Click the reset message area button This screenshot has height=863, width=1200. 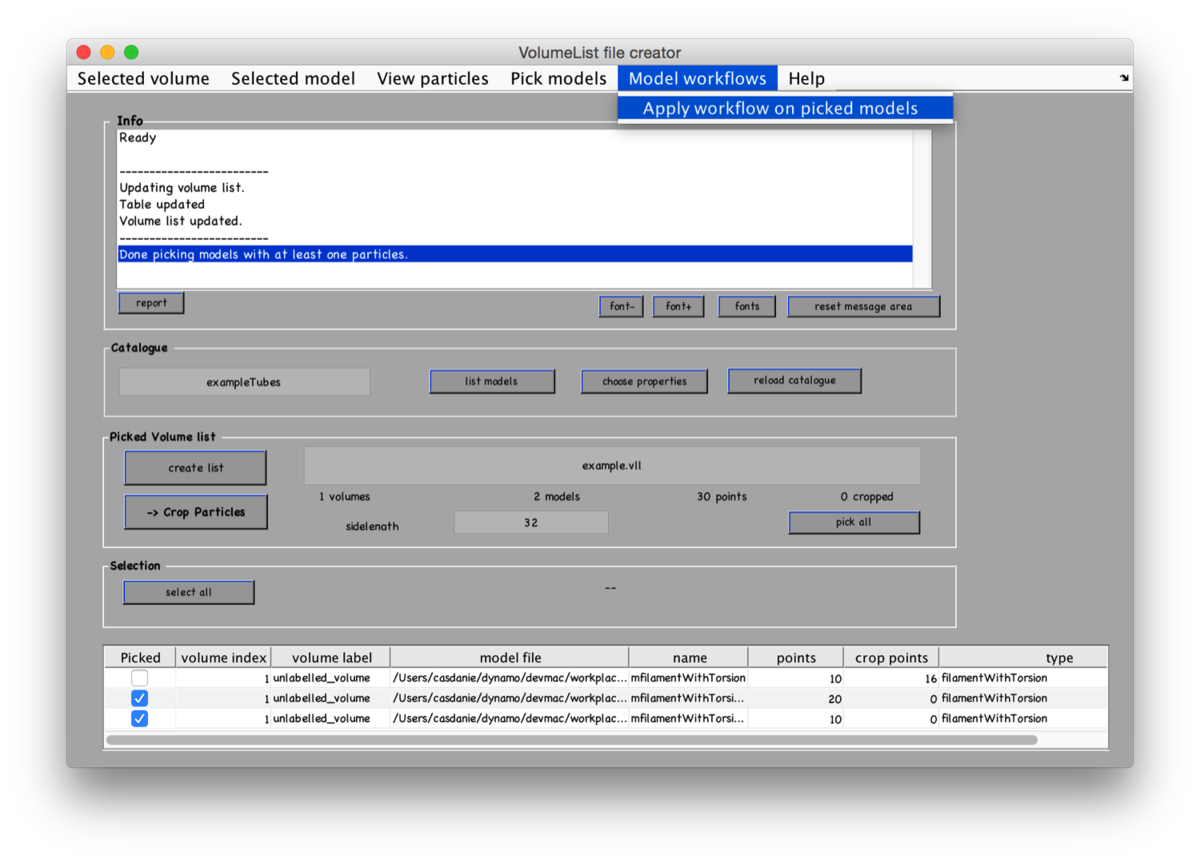tap(863, 306)
